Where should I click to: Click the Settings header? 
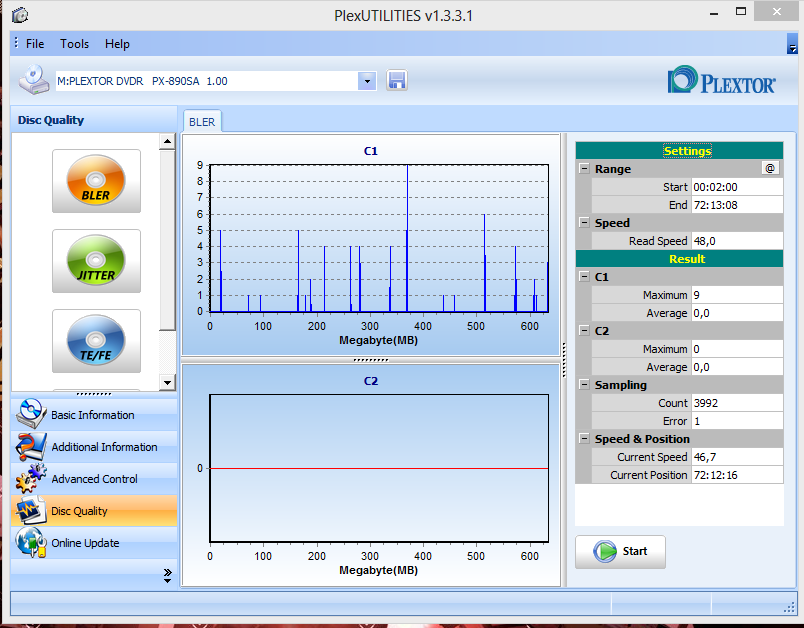[679, 151]
